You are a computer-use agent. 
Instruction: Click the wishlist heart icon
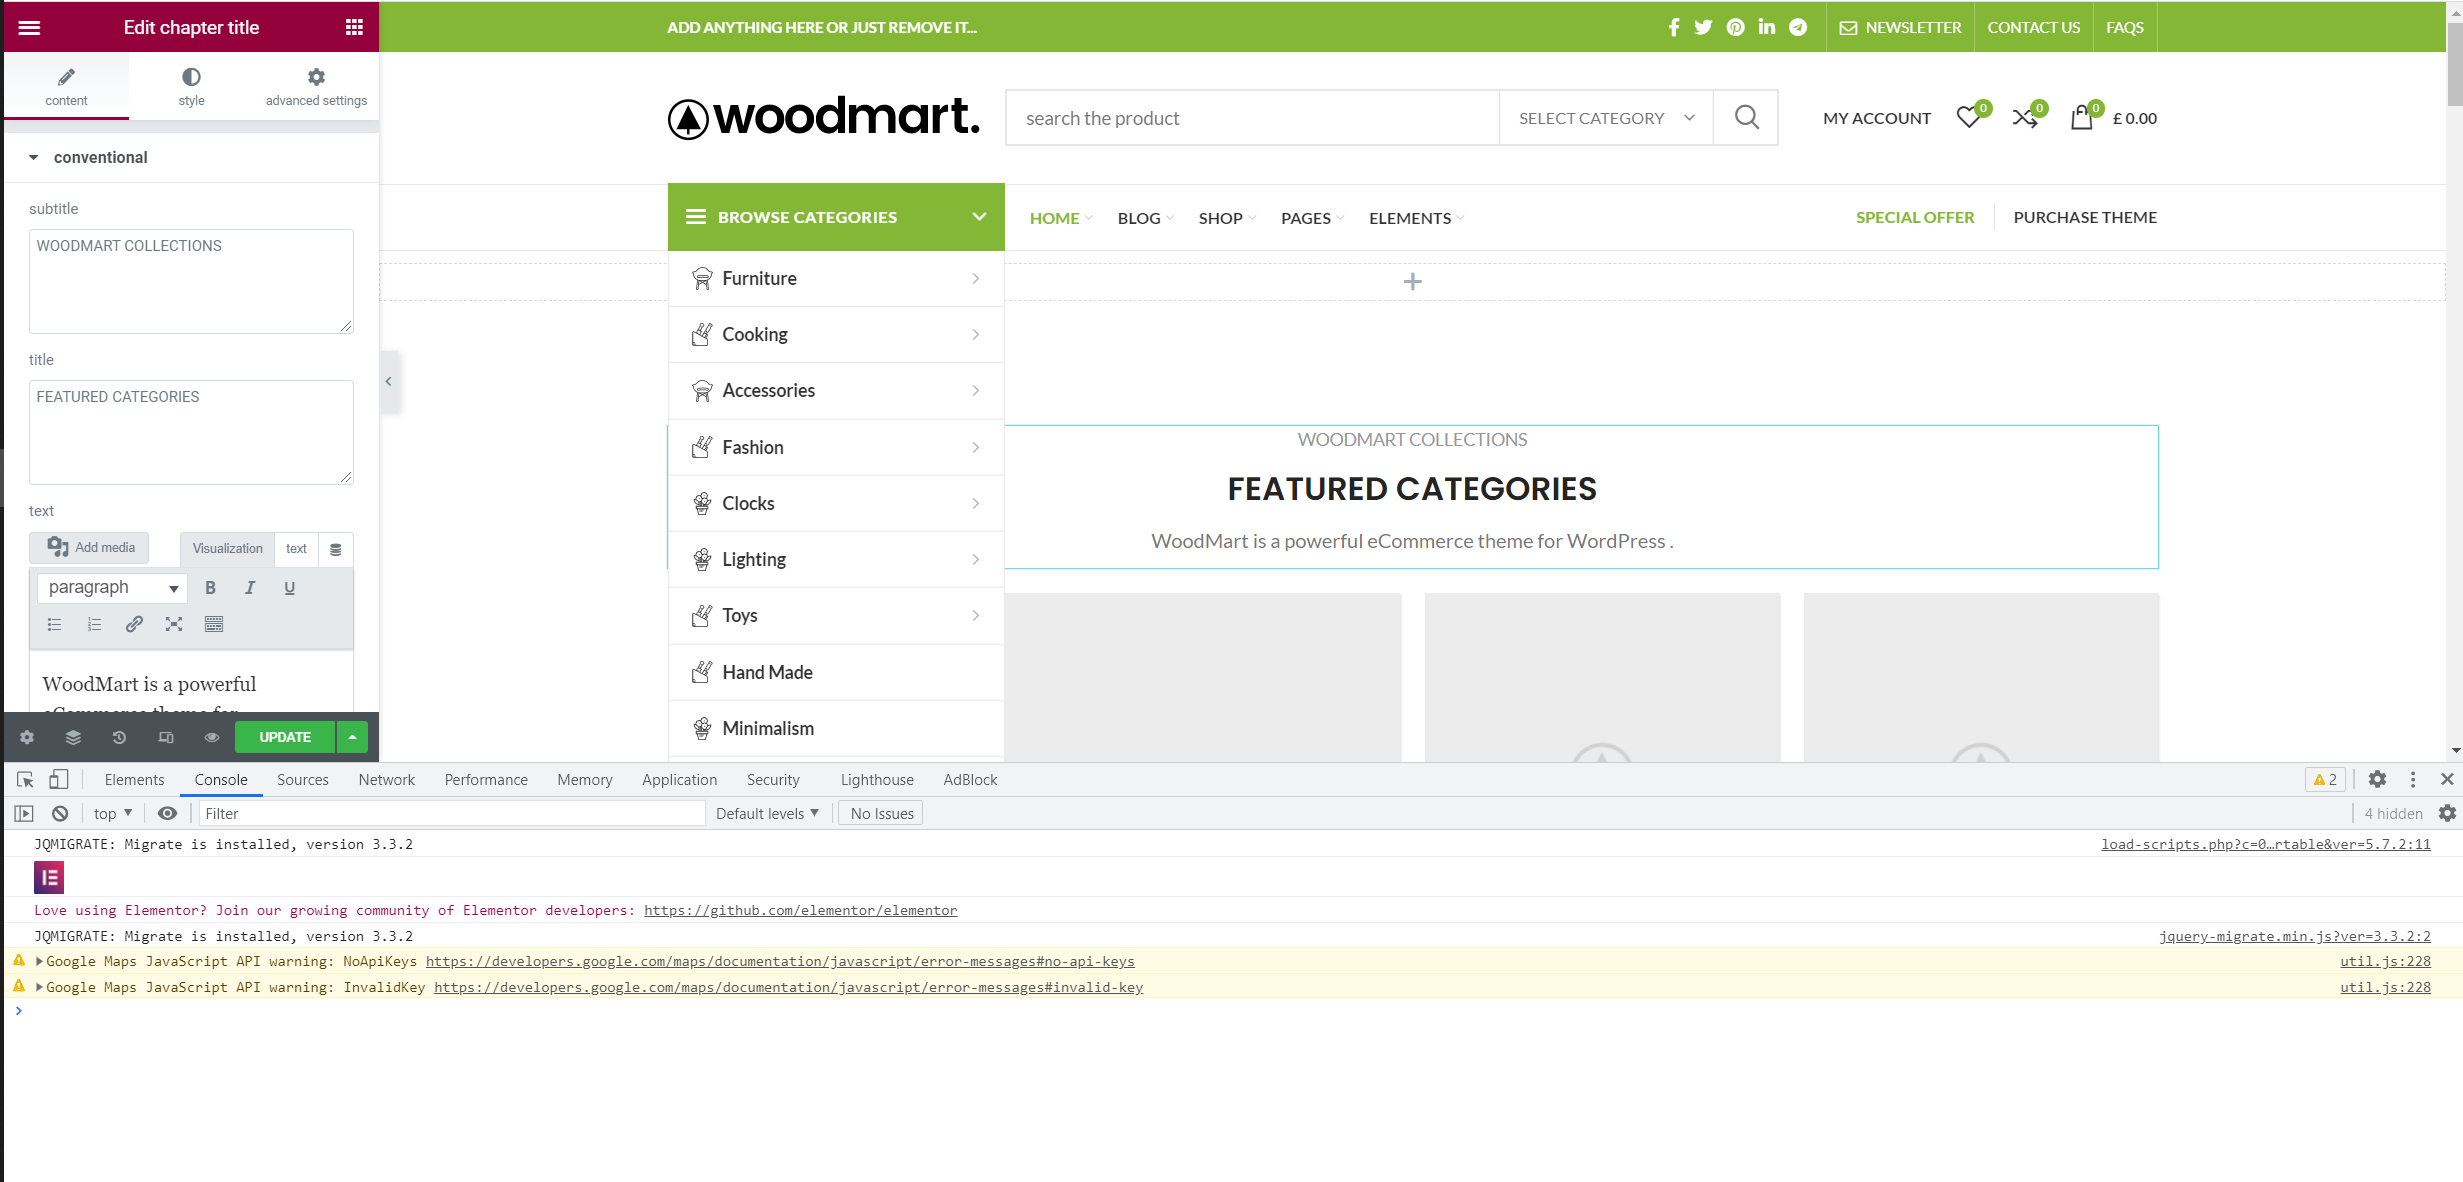click(1968, 117)
